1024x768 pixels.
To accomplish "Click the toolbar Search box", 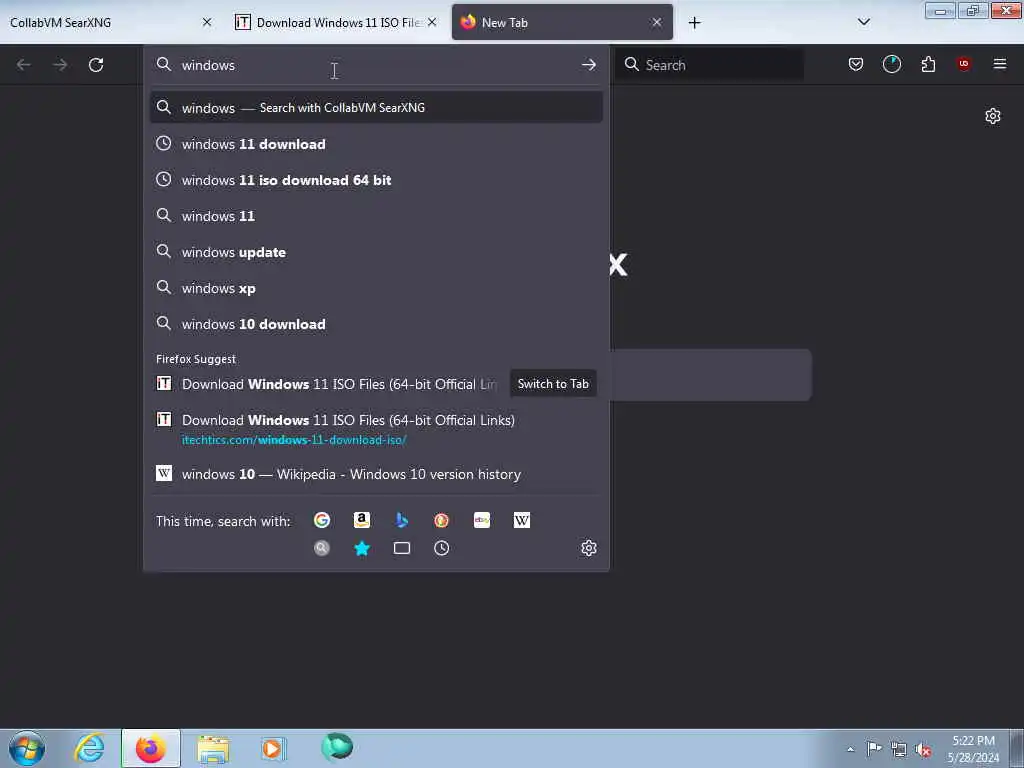I will 709,65.
